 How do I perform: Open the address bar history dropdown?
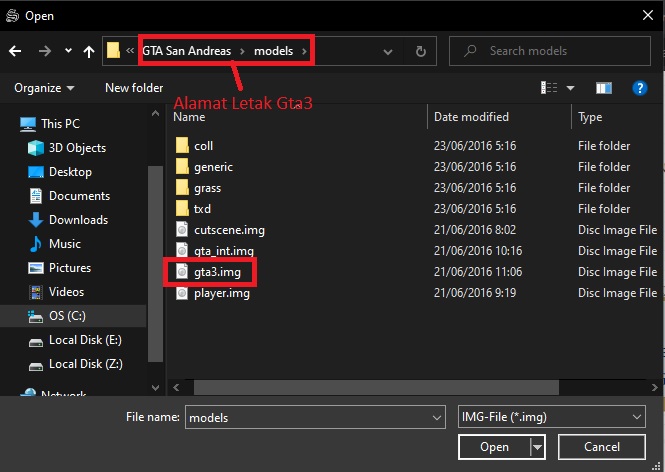click(388, 52)
